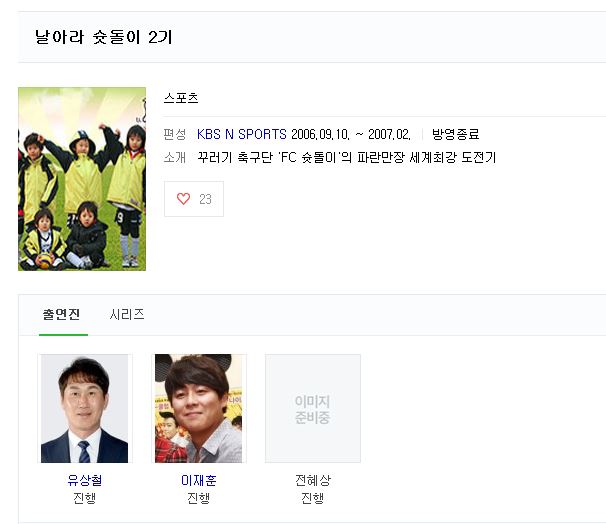Click the broadcast dates 2006.09.10. ~ 2007.02.
606x524 pixels.
351,134
